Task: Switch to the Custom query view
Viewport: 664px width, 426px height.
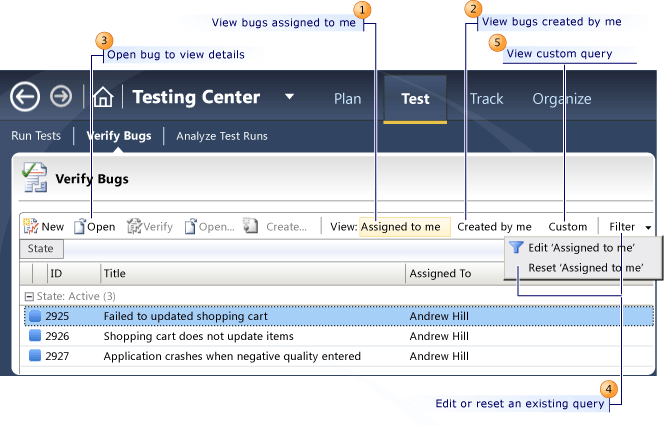Action: click(x=567, y=227)
